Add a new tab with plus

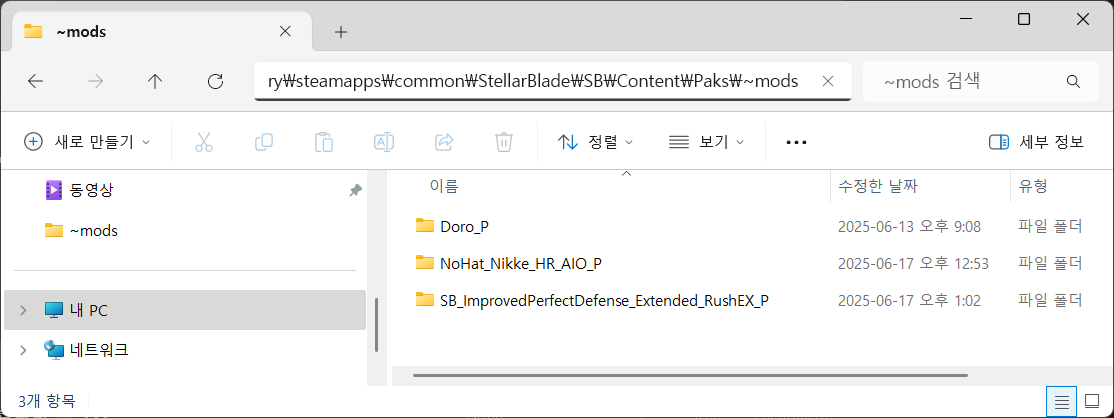(x=341, y=32)
